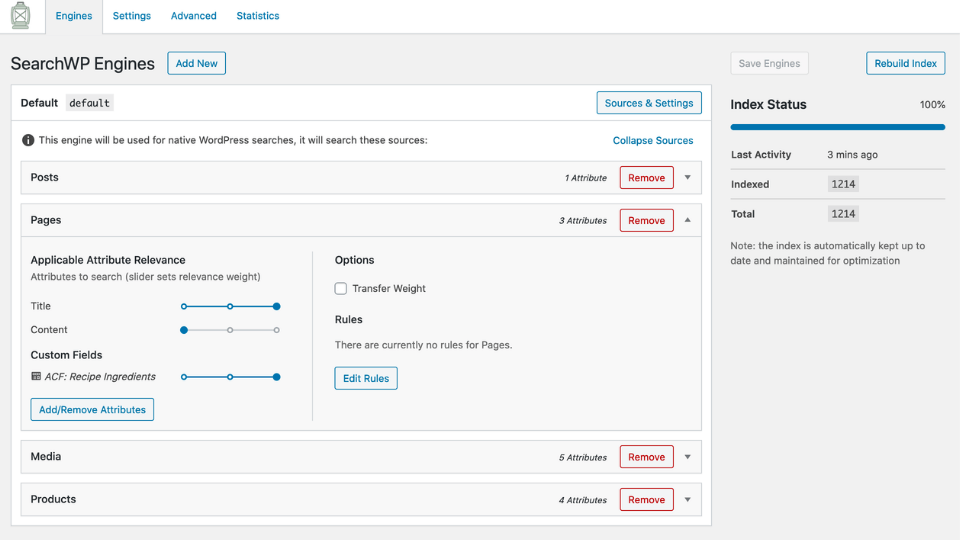Click the Edit Rules button
960x540 pixels.
tap(366, 378)
